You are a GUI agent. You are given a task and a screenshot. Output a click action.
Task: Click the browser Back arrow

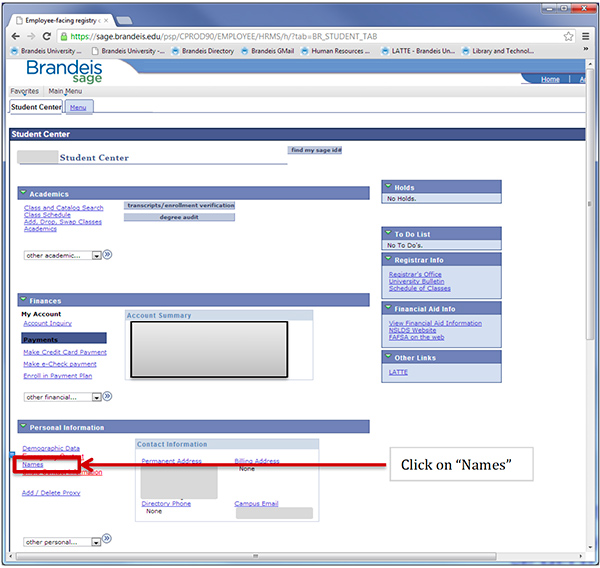(15, 36)
